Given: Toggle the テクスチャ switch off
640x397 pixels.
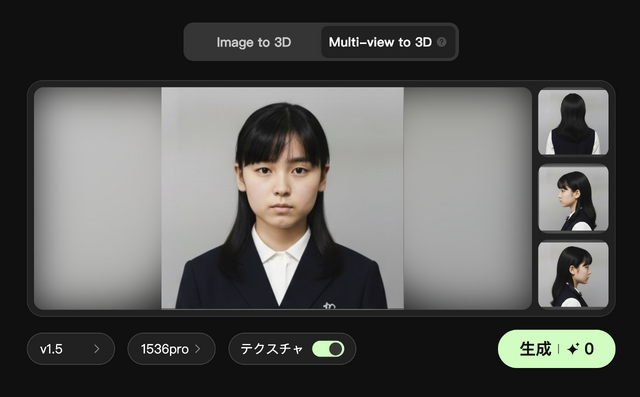Looking at the screenshot, I should tap(328, 349).
